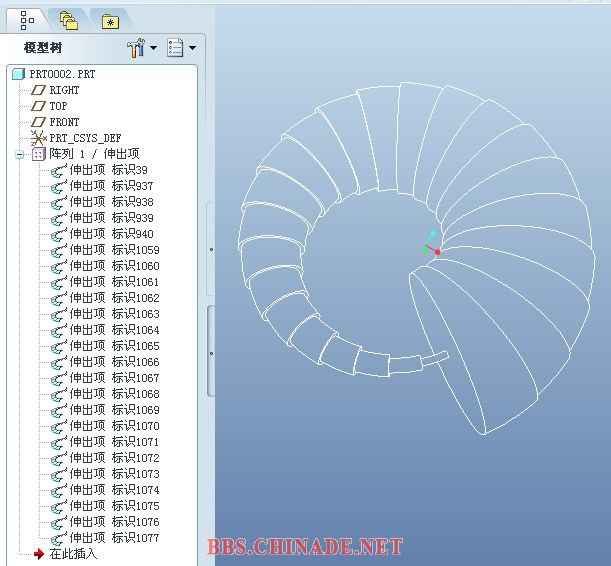This screenshot has height=566, width=611.
Task: Select the TOP datum plane icon
Action: (x=39, y=106)
